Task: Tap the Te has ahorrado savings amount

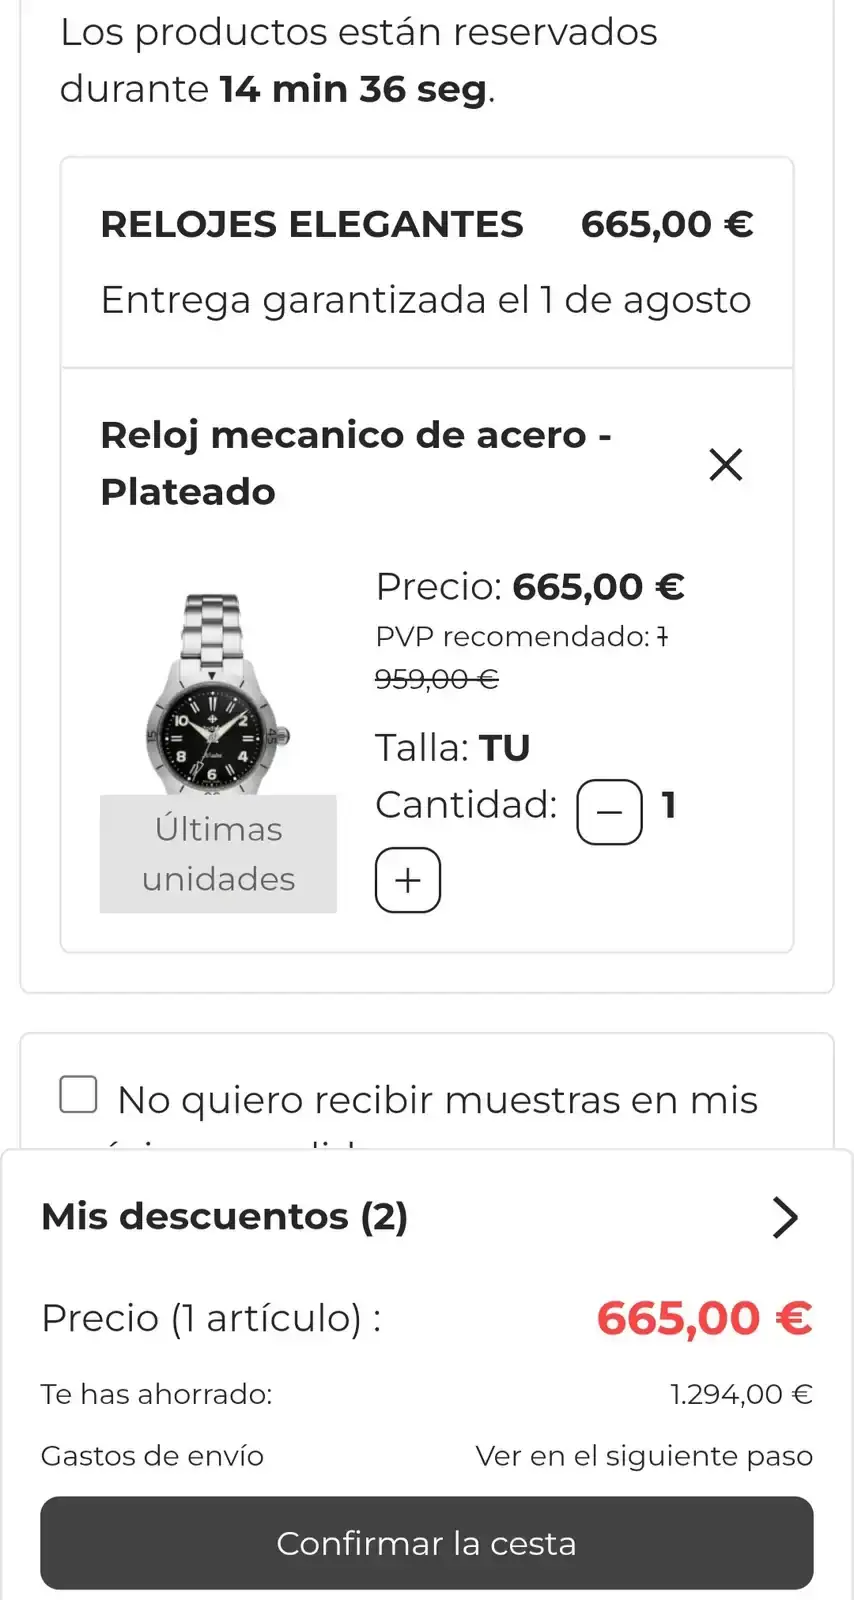Action: [x=741, y=1394]
